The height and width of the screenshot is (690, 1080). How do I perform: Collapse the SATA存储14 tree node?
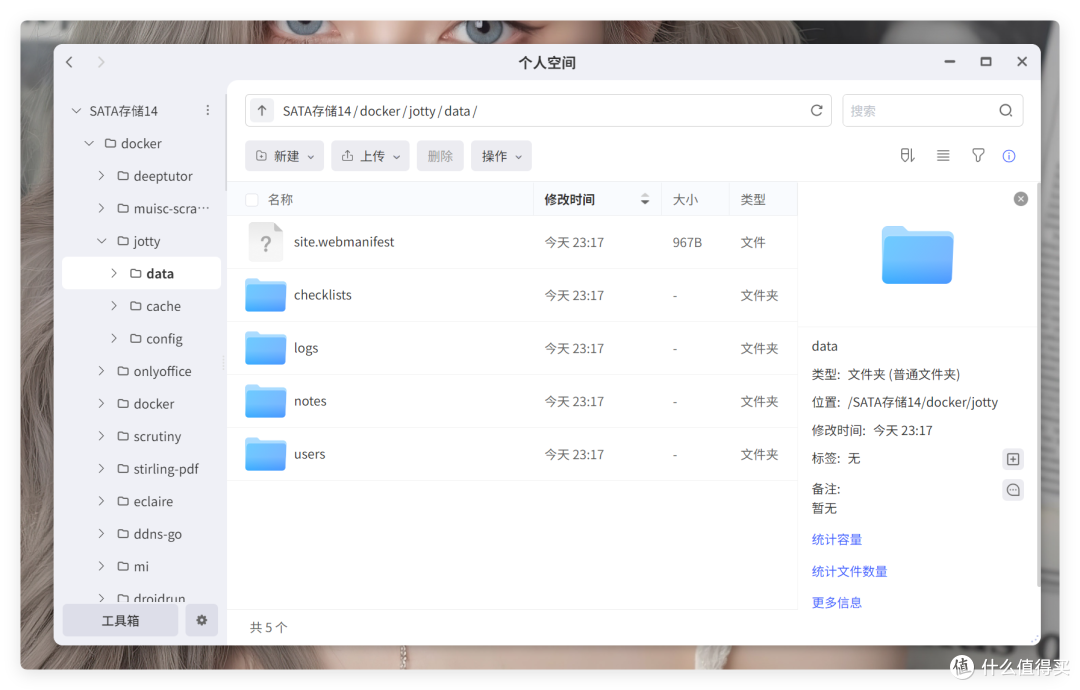pos(76,111)
